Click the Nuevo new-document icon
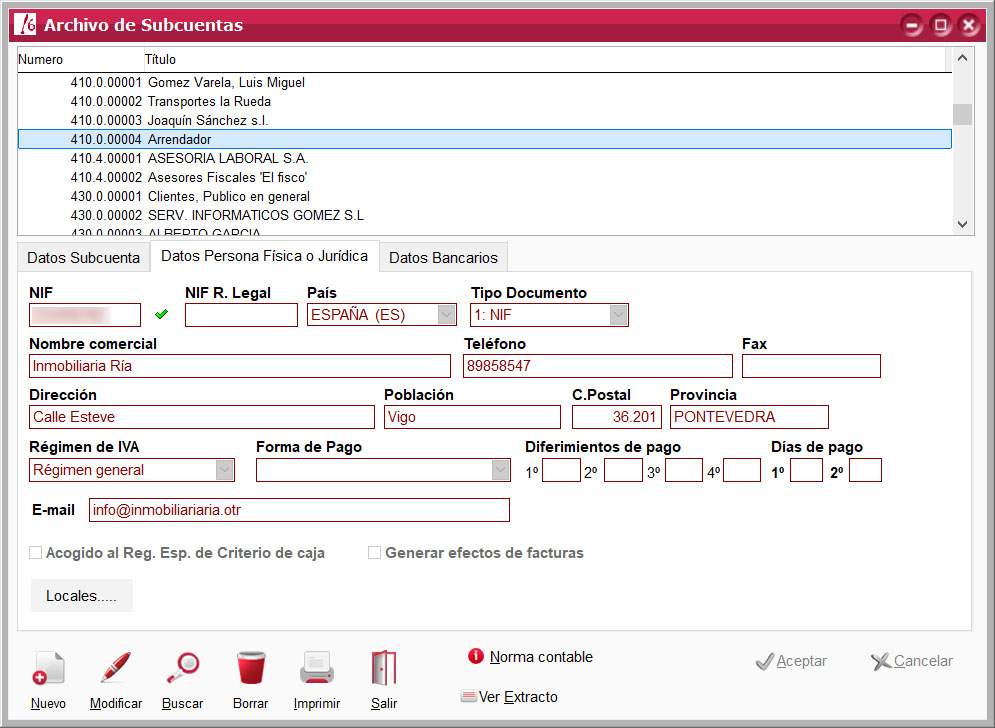The image size is (995, 728). [48, 669]
